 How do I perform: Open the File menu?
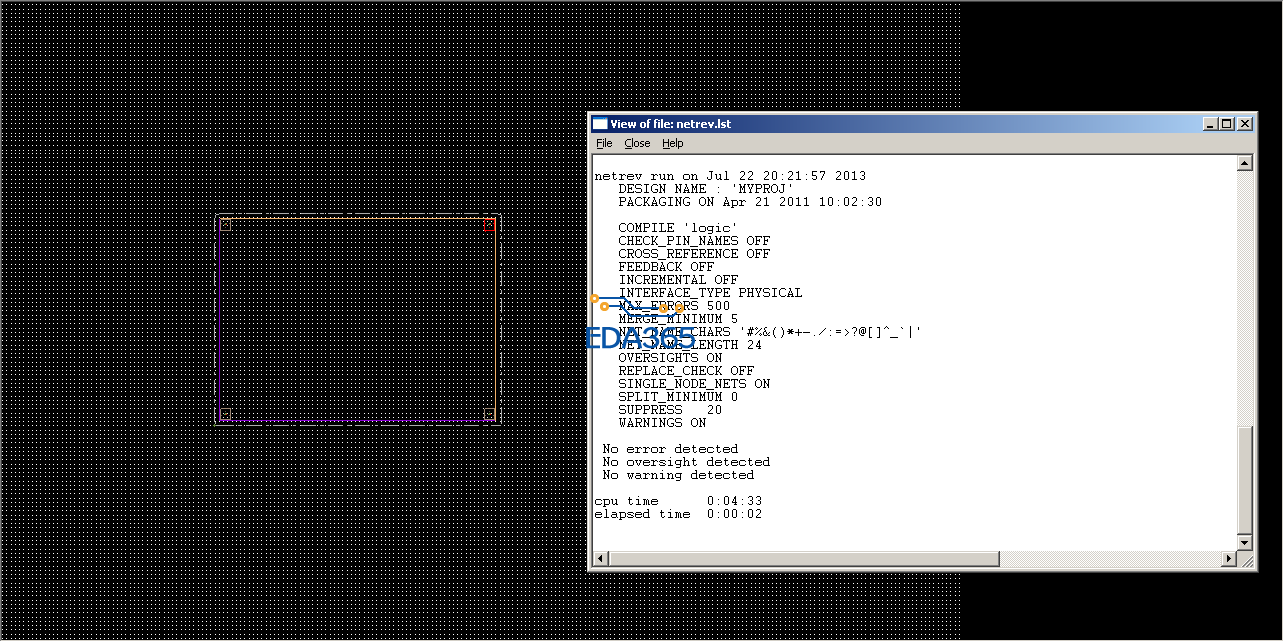click(x=604, y=144)
